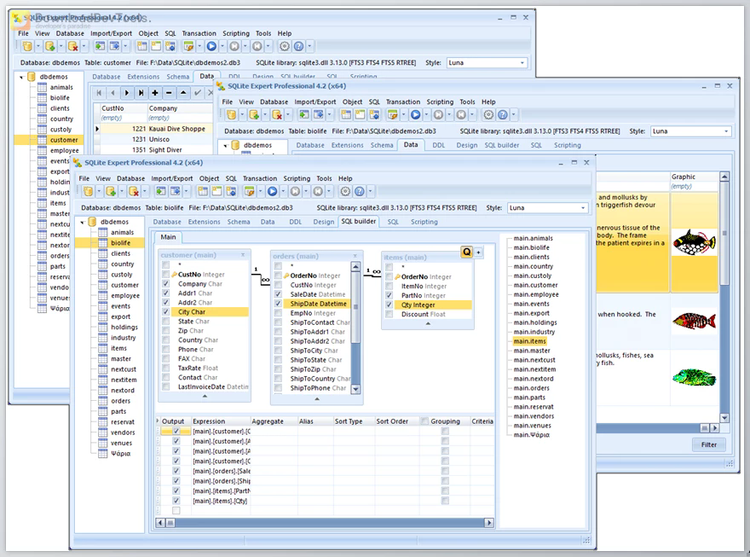Click the Filter button in middle window
The image size is (750, 557).
pyautogui.click(x=708, y=445)
